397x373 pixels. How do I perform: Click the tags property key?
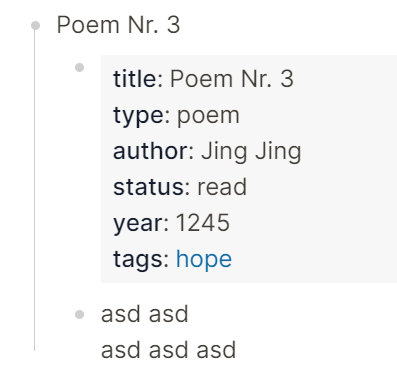(x=138, y=260)
